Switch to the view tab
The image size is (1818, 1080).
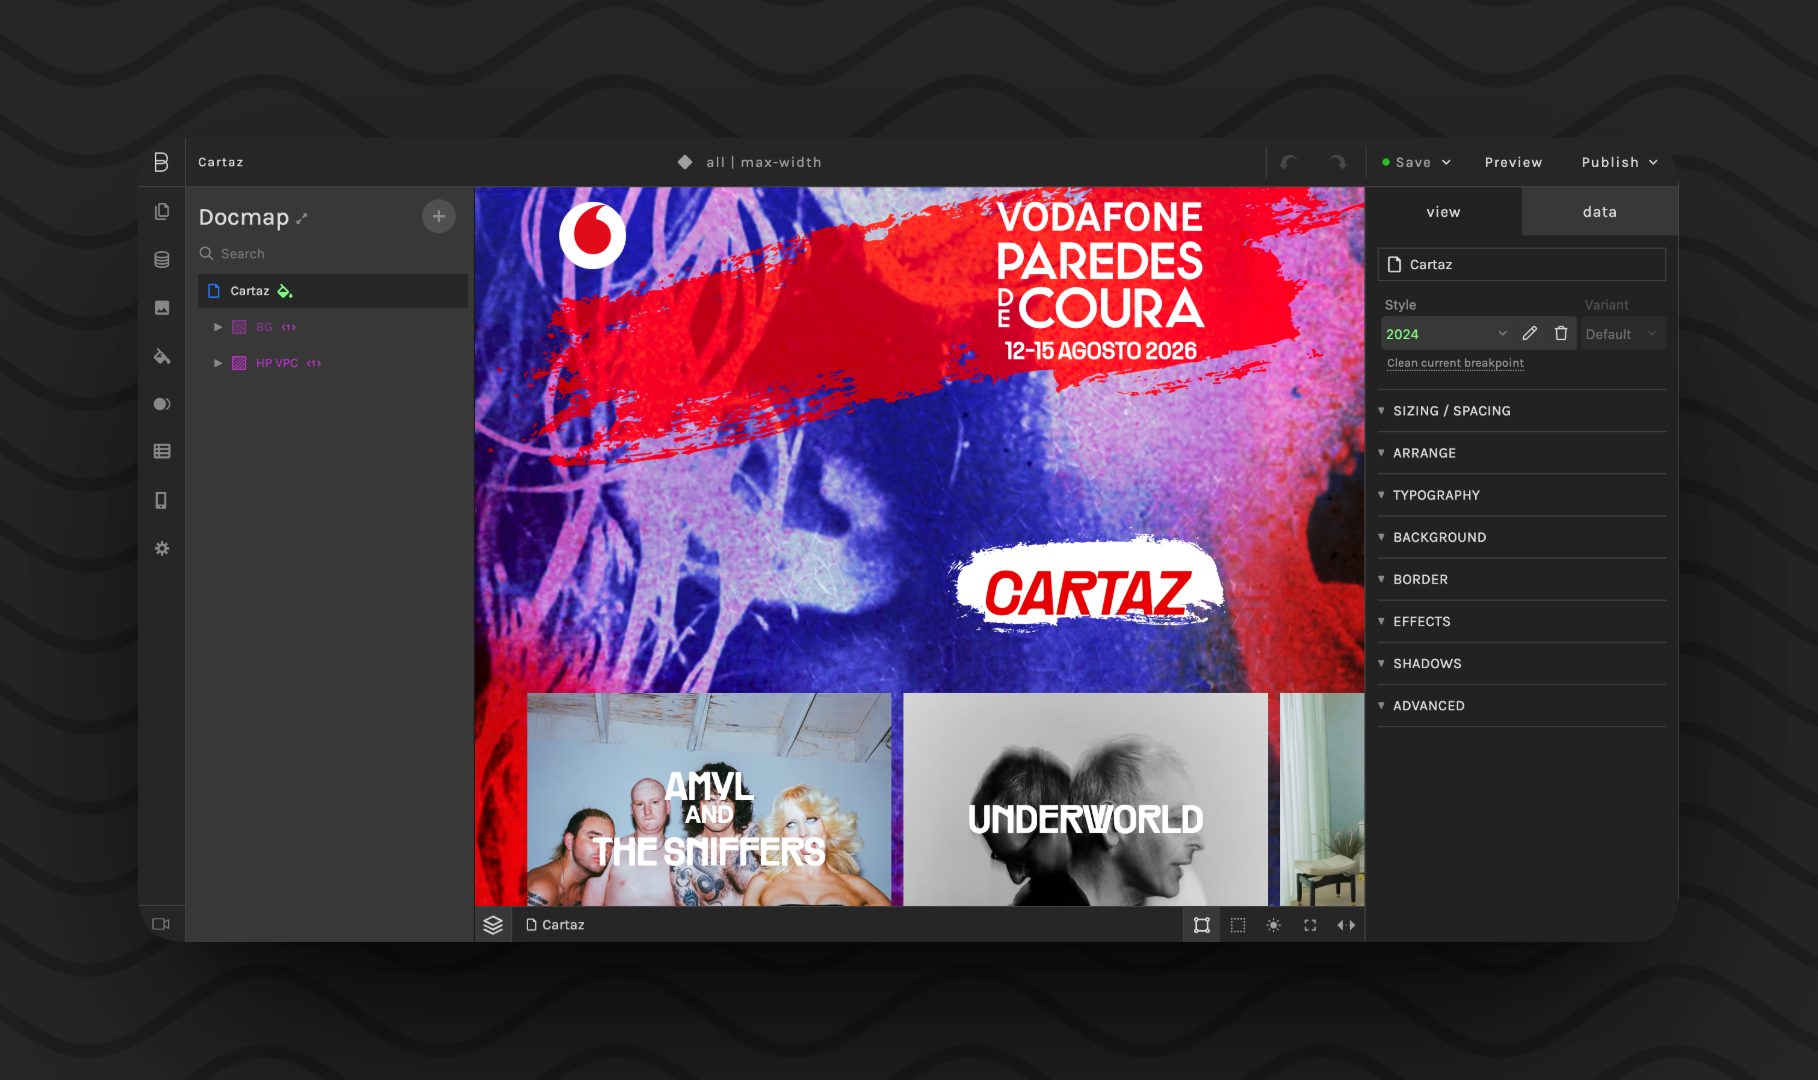pyautogui.click(x=1443, y=212)
